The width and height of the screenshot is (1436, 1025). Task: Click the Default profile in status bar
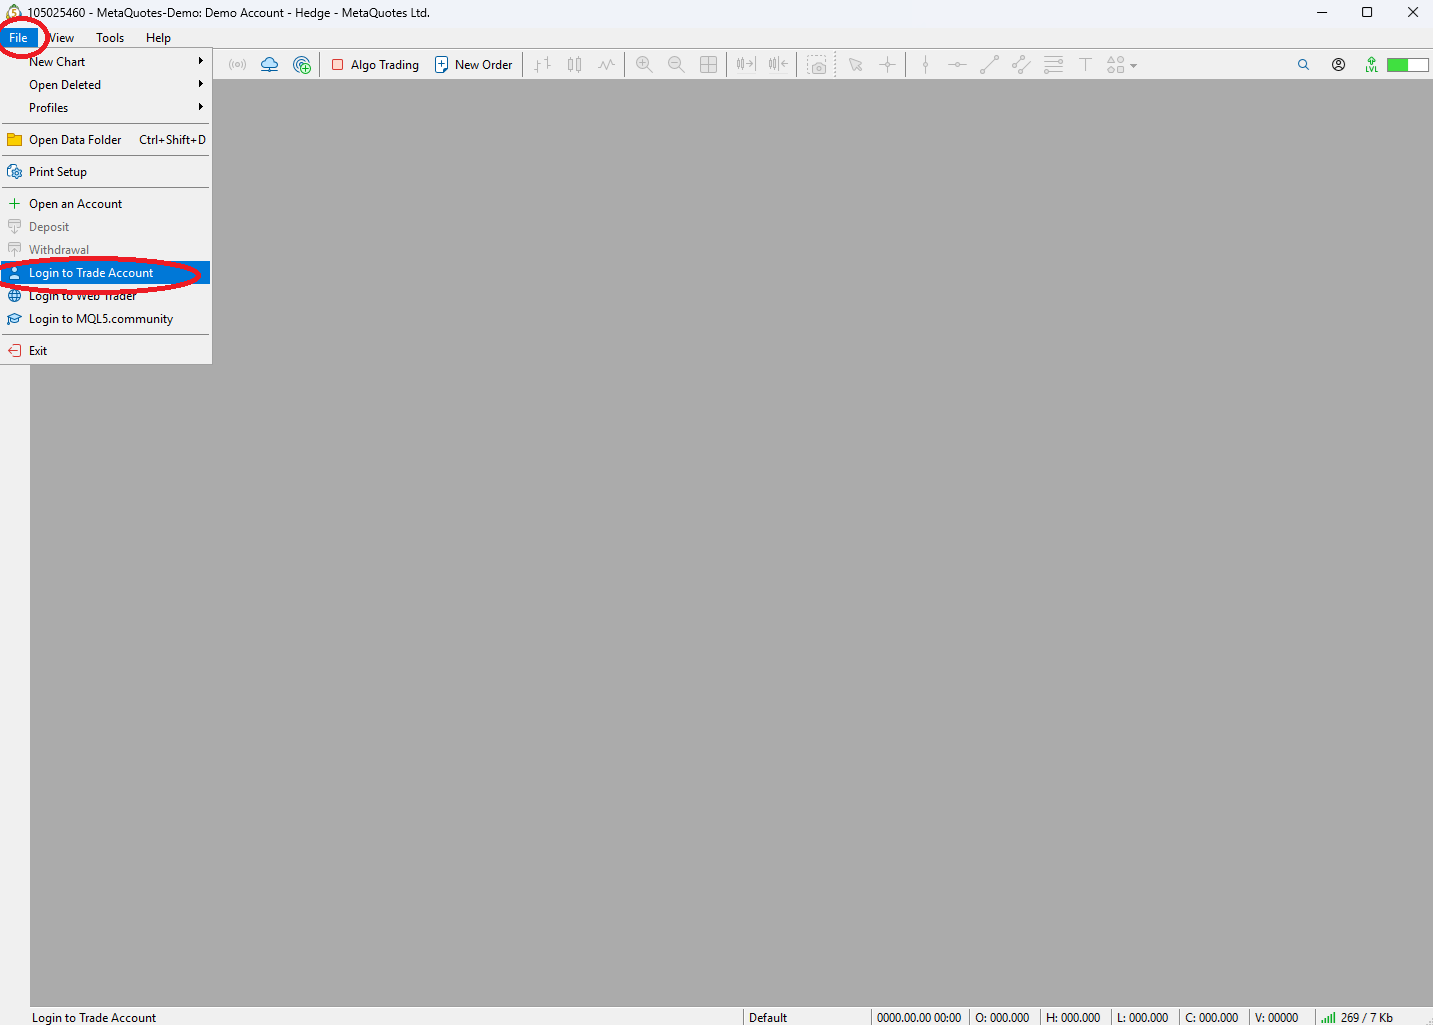tap(768, 1017)
